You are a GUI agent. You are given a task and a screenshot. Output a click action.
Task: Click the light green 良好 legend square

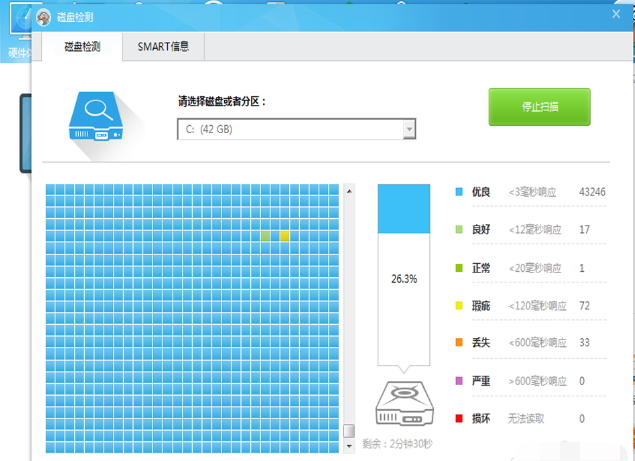click(459, 229)
